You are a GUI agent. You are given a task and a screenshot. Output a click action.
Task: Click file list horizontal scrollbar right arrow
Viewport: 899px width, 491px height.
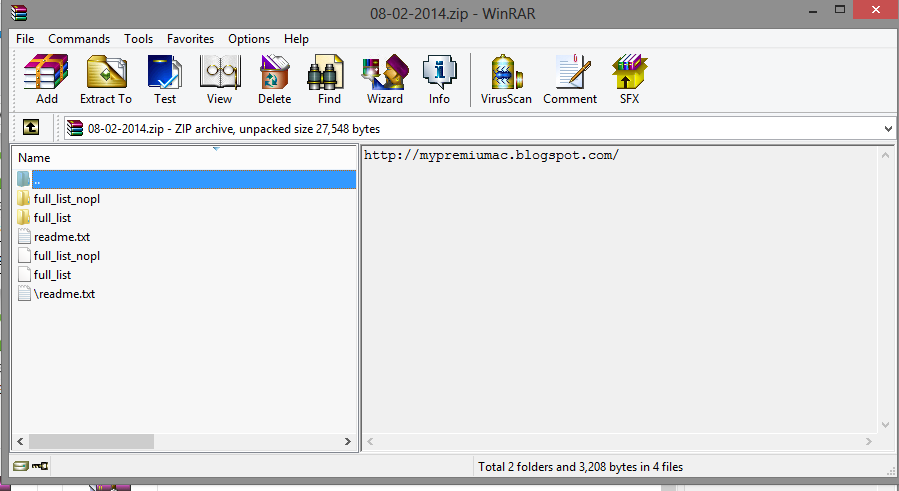click(x=347, y=441)
